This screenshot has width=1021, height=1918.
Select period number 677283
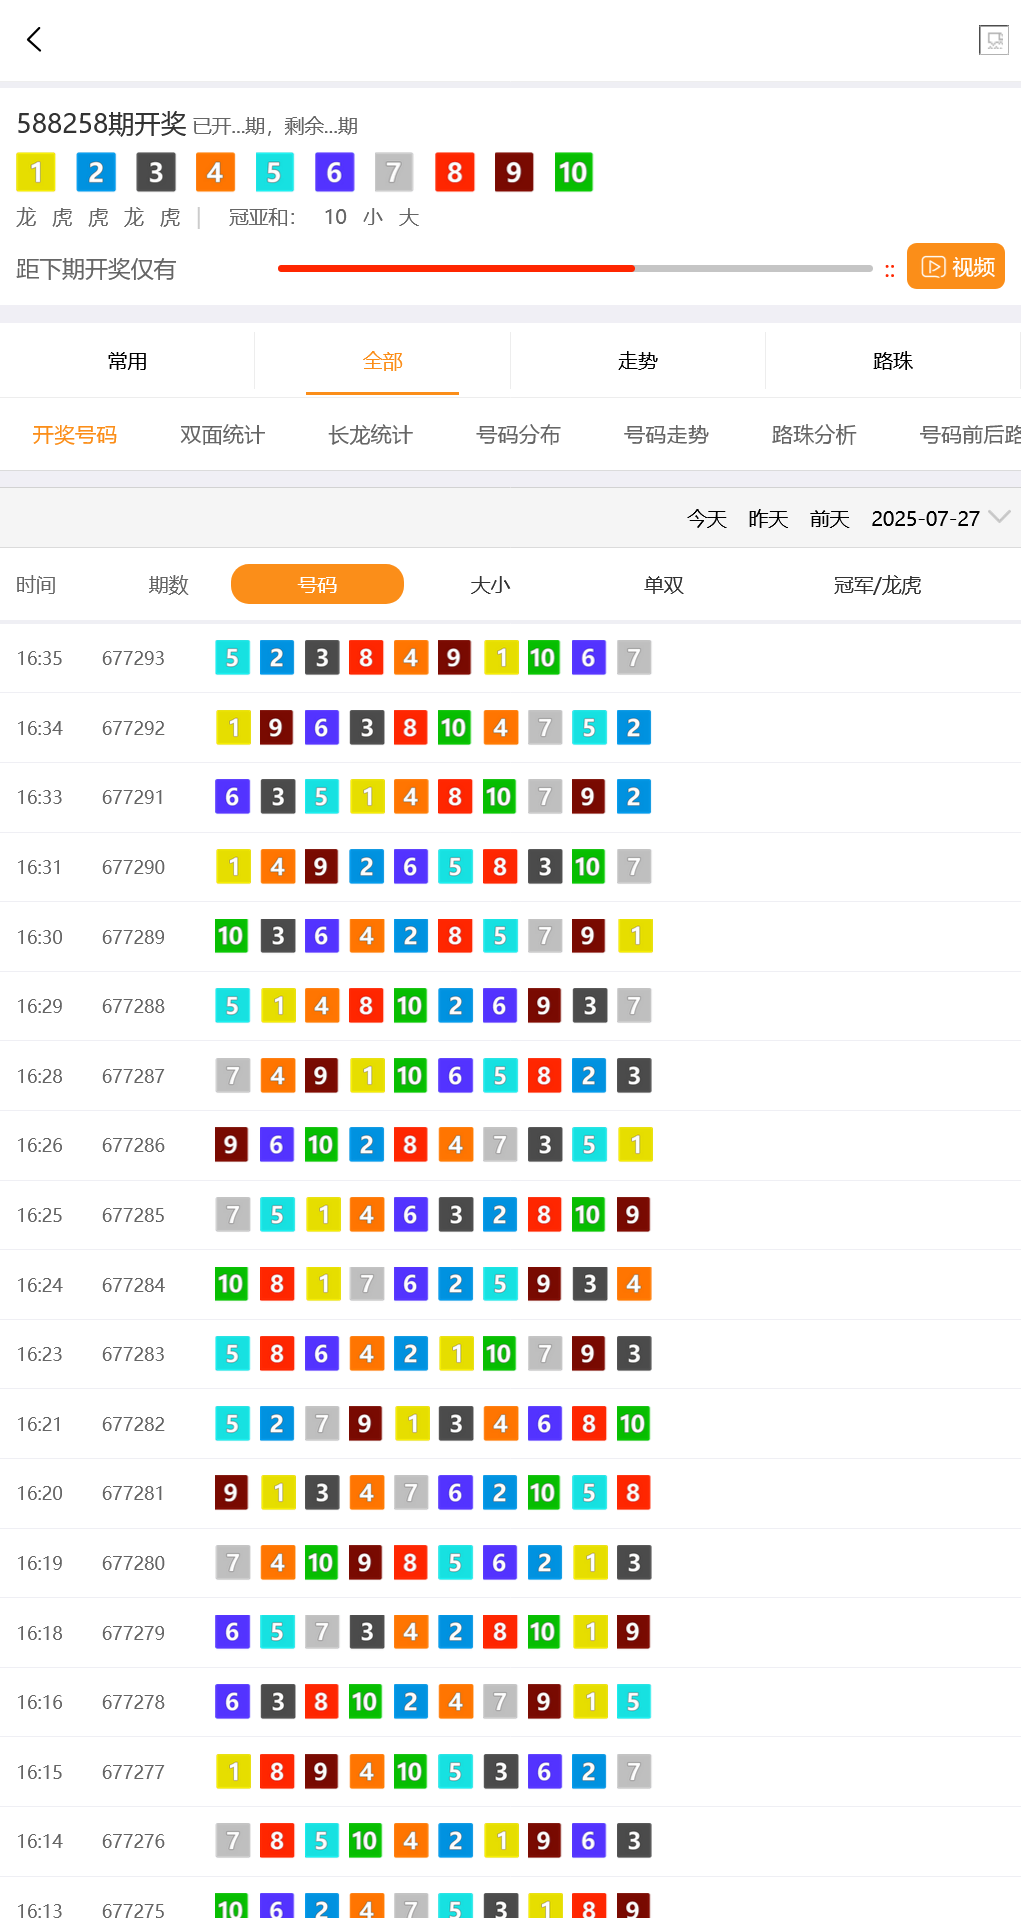(133, 1354)
